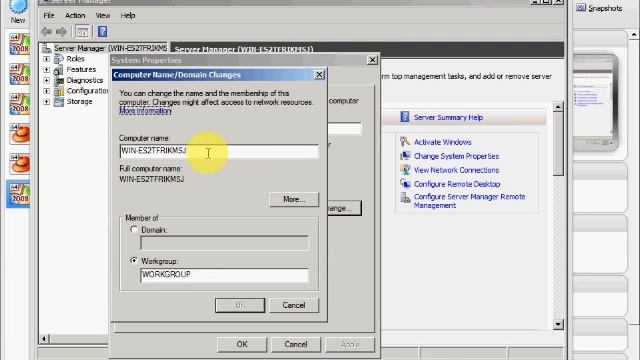Select the highlighted 2008 virtual machine icon

coord(19,194)
